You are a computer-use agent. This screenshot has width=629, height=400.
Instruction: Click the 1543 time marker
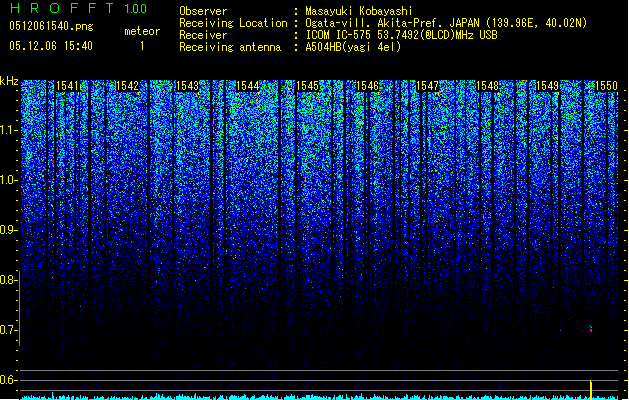pos(187,86)
